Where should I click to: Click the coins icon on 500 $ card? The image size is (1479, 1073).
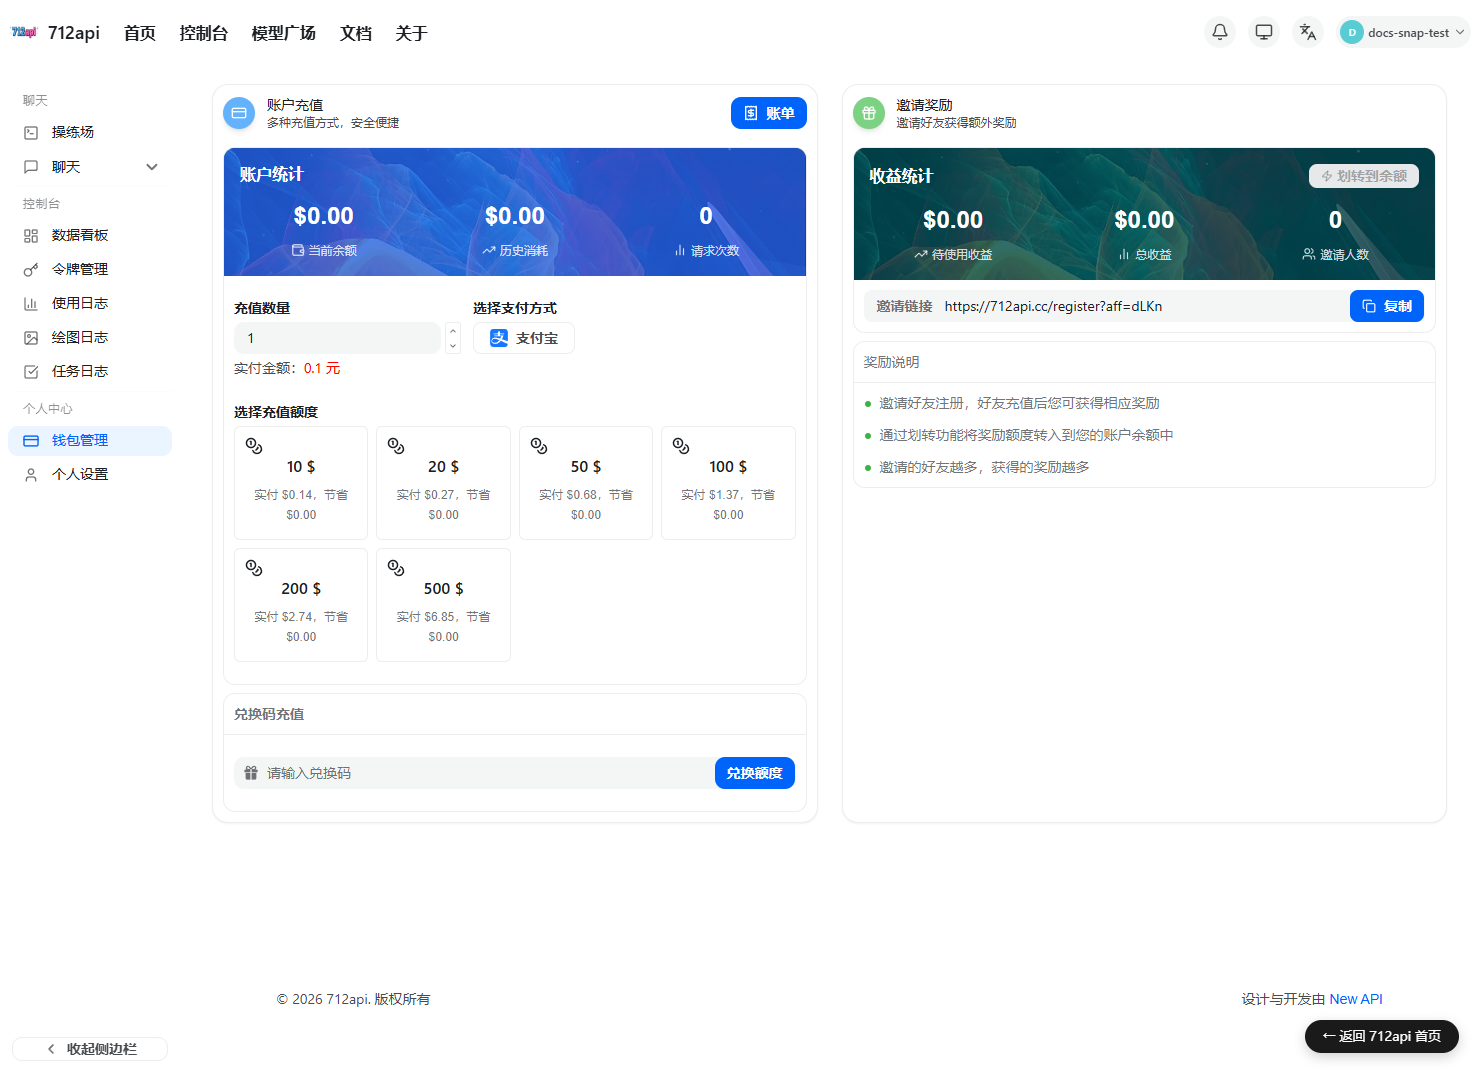pos(396,568)
